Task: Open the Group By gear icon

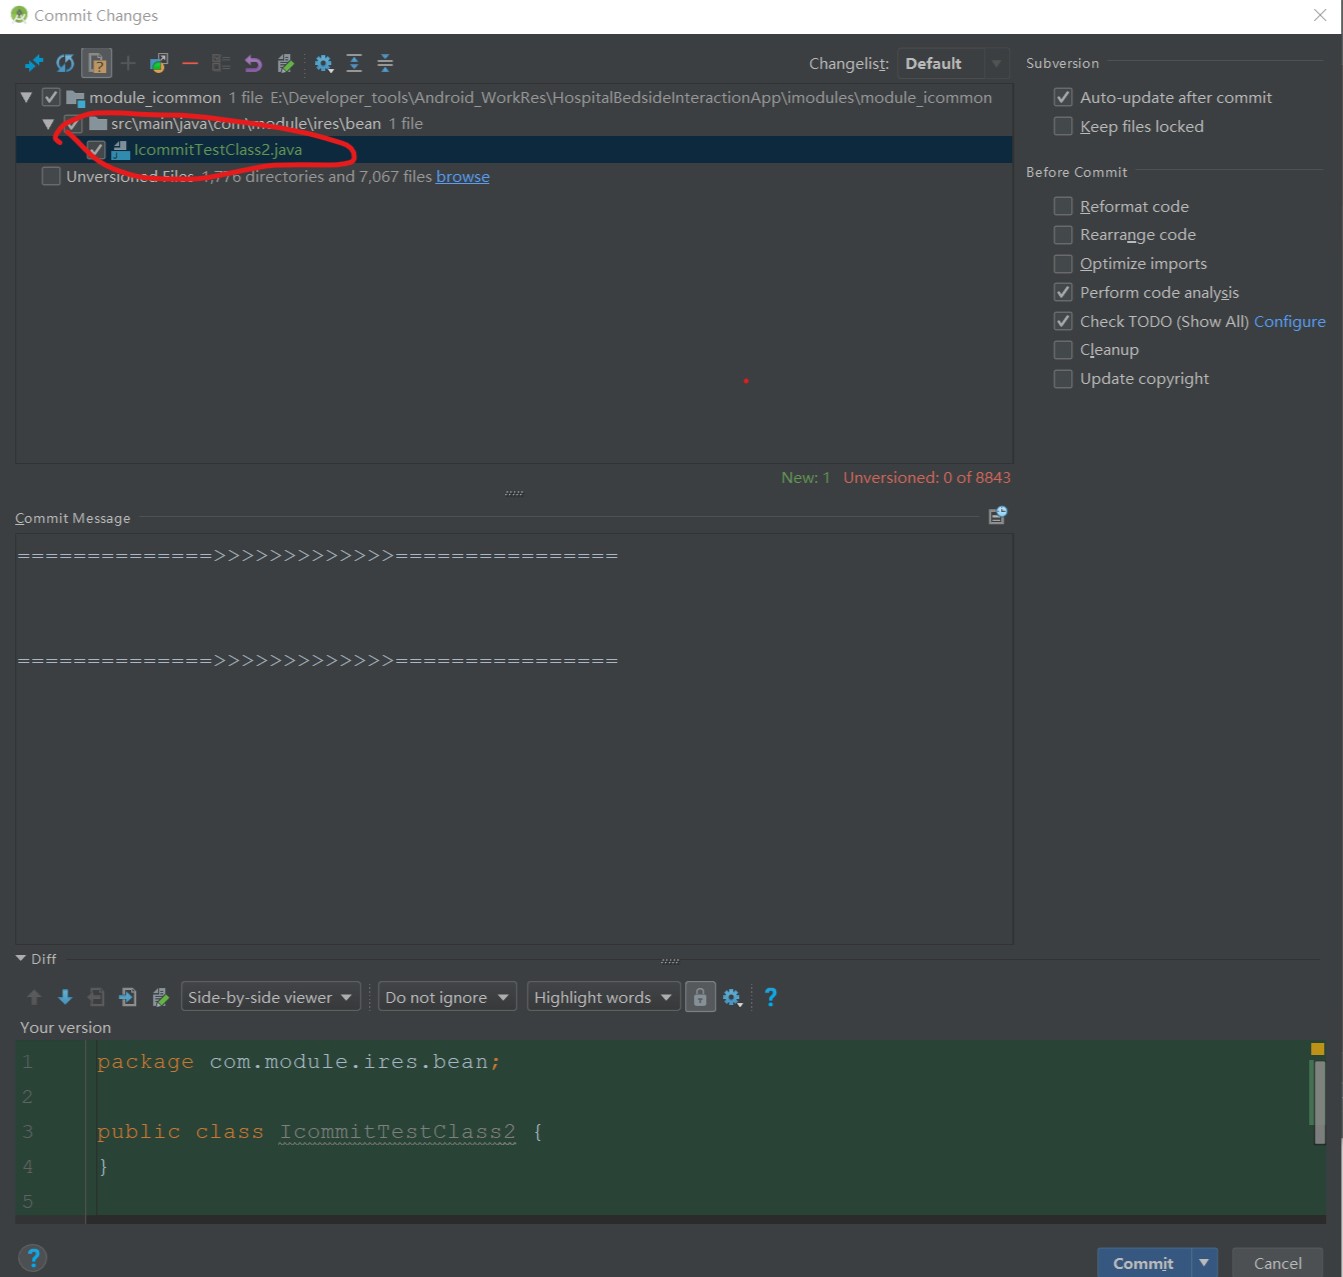Action: click(323, 63)
